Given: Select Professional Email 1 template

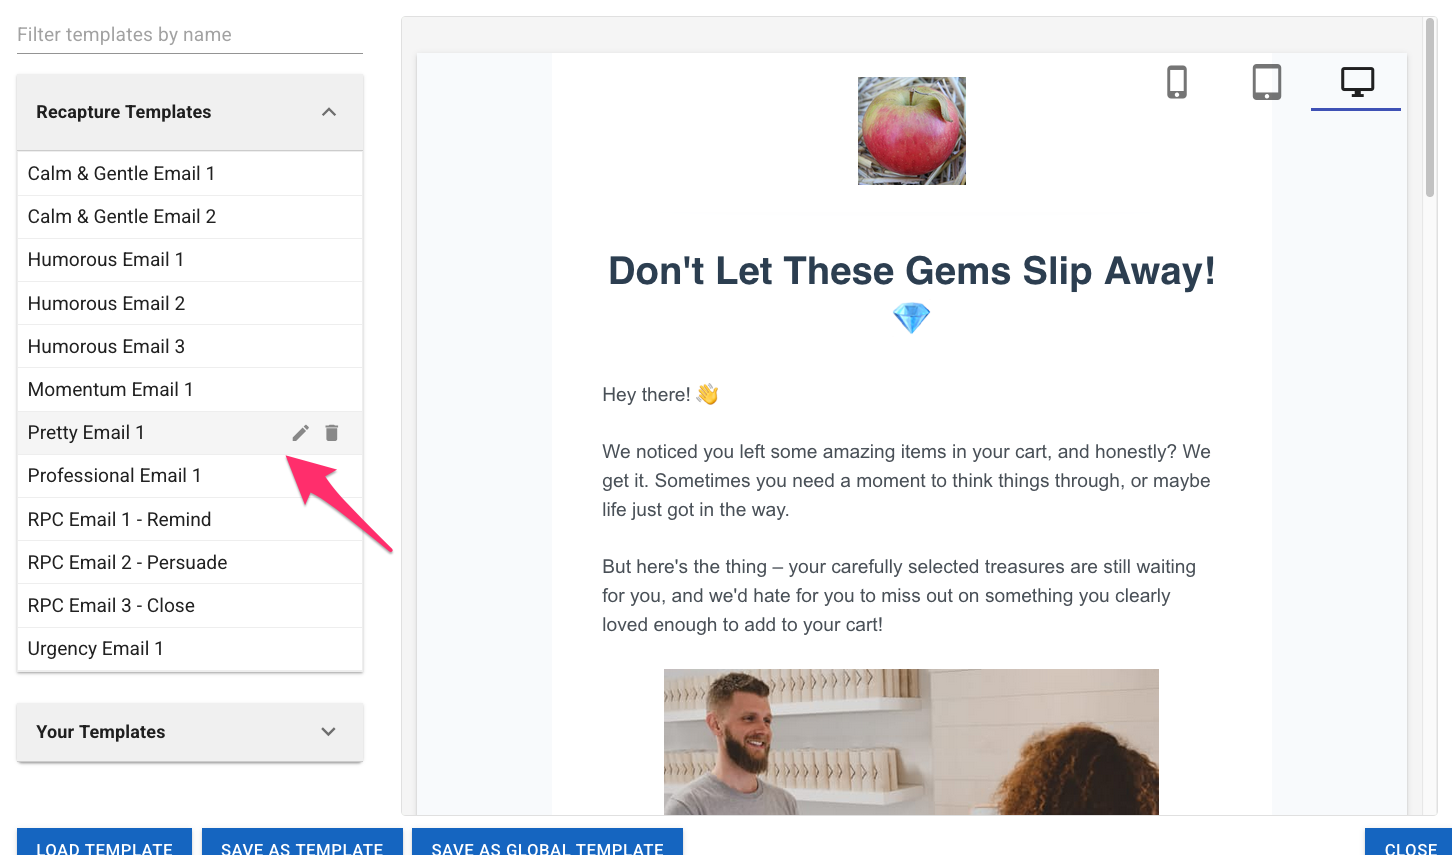Looking at the screenshot, I should coord(190,476).
